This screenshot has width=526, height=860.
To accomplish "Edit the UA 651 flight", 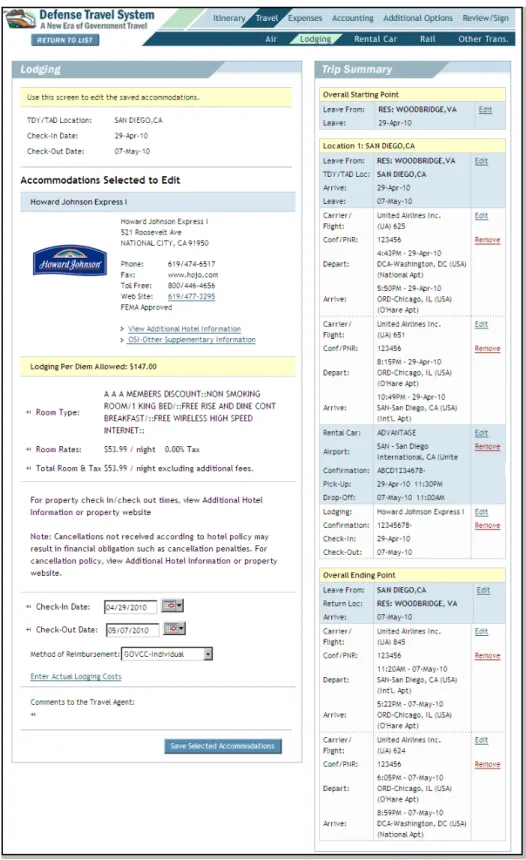I will (x=481, y=324).
